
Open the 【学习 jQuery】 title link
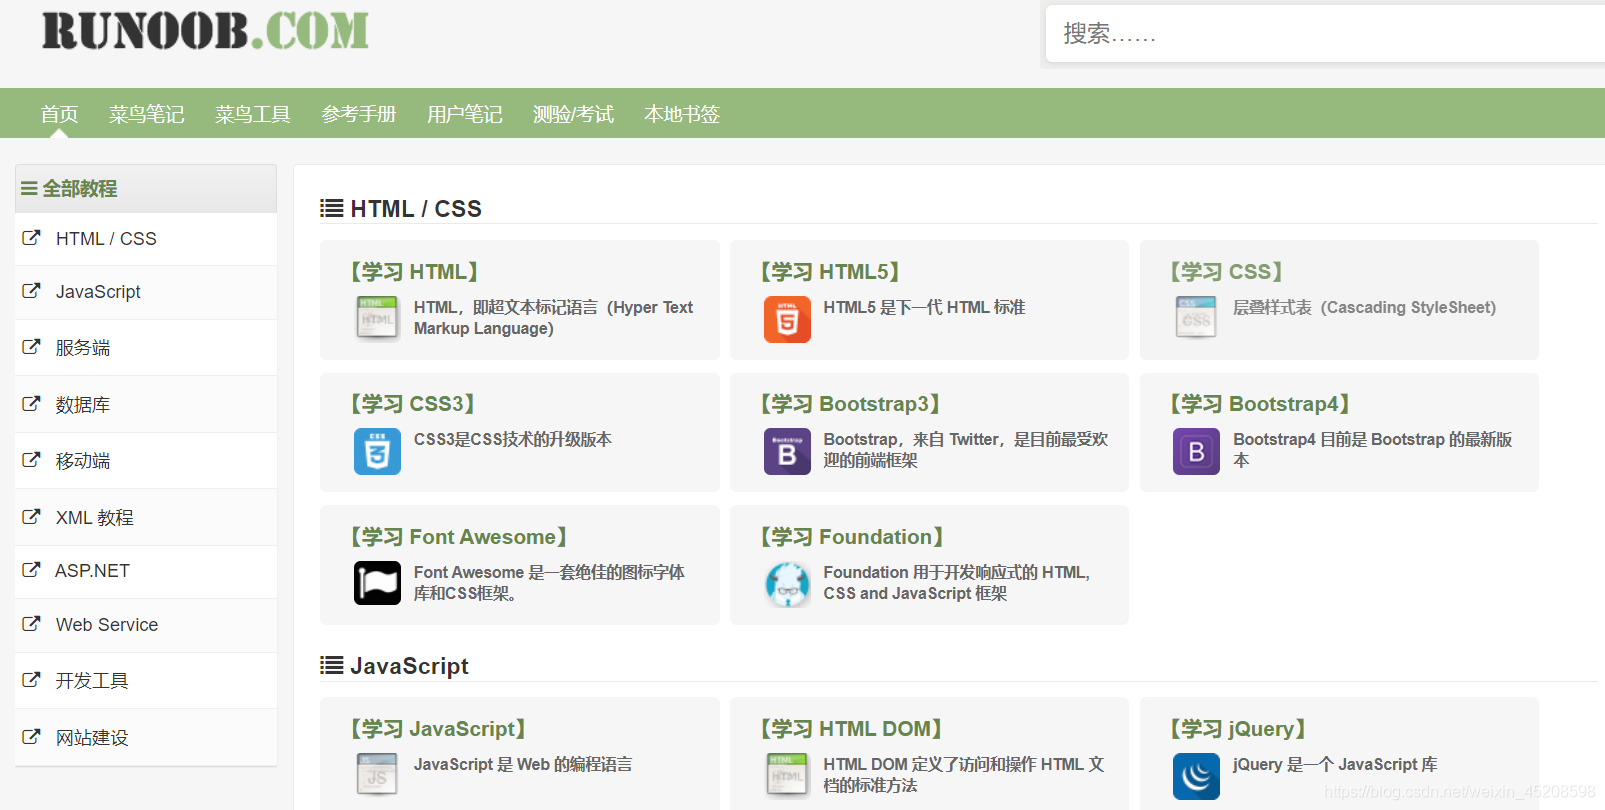tap(1238, 728)
